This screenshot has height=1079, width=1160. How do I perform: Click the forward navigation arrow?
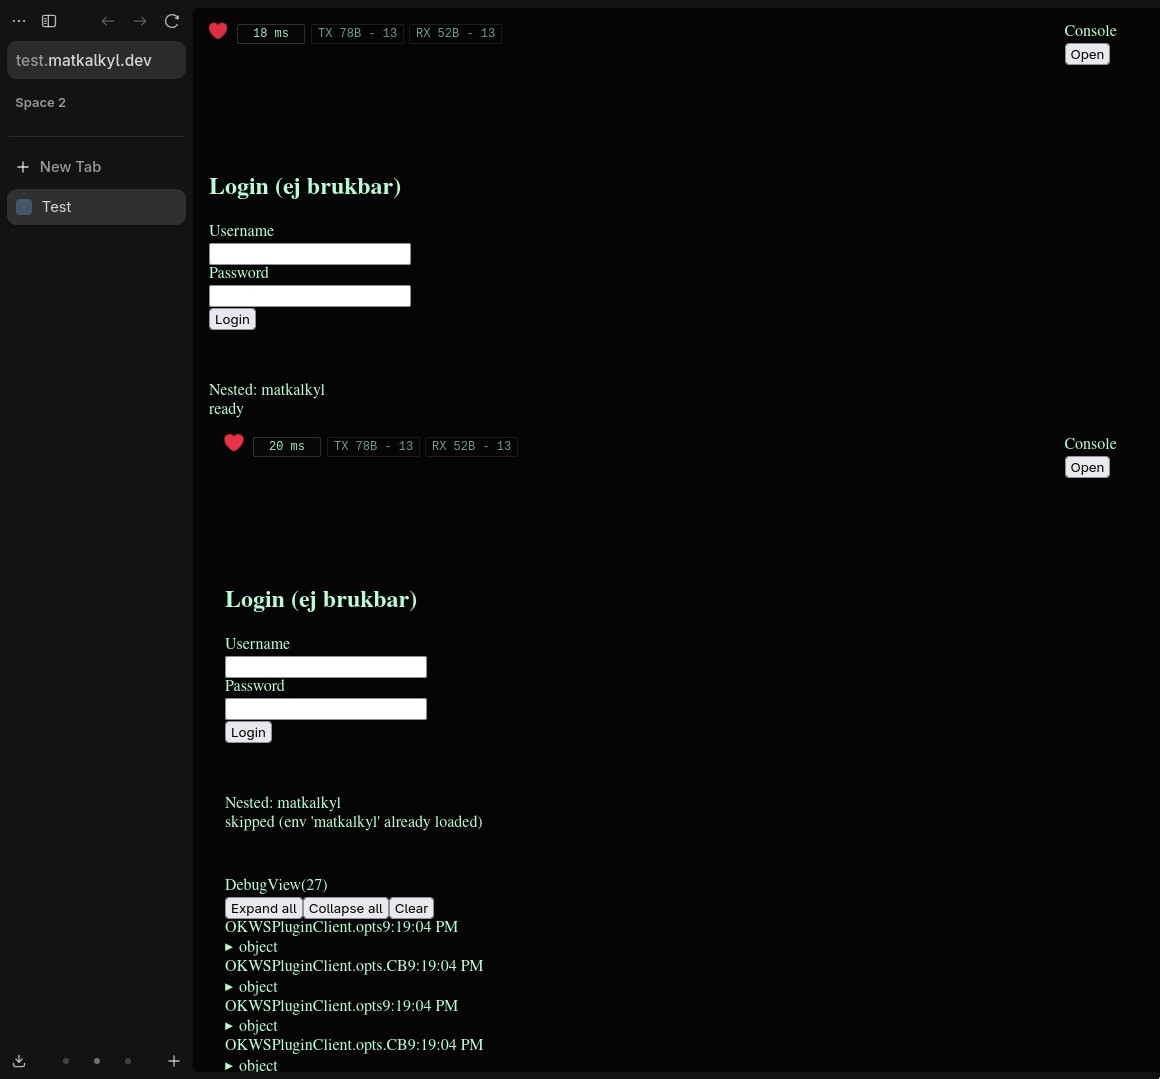(x=140, y=21)
